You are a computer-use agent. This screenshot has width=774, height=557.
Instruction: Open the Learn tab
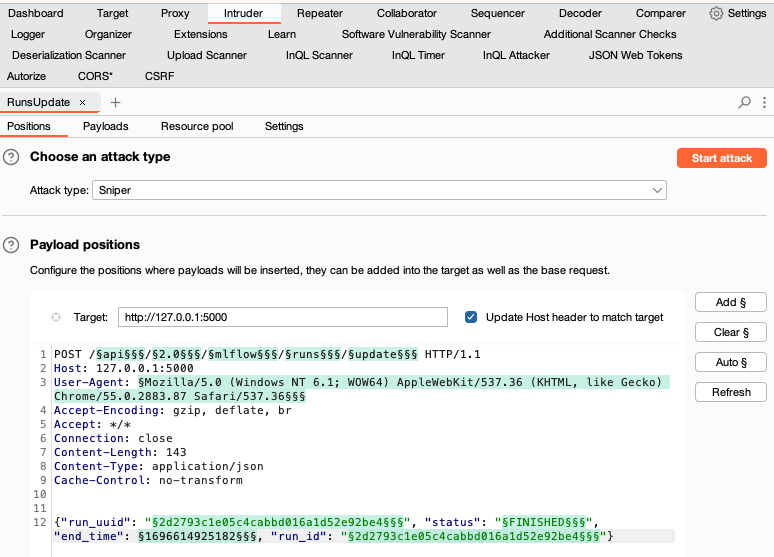(282, 35)
